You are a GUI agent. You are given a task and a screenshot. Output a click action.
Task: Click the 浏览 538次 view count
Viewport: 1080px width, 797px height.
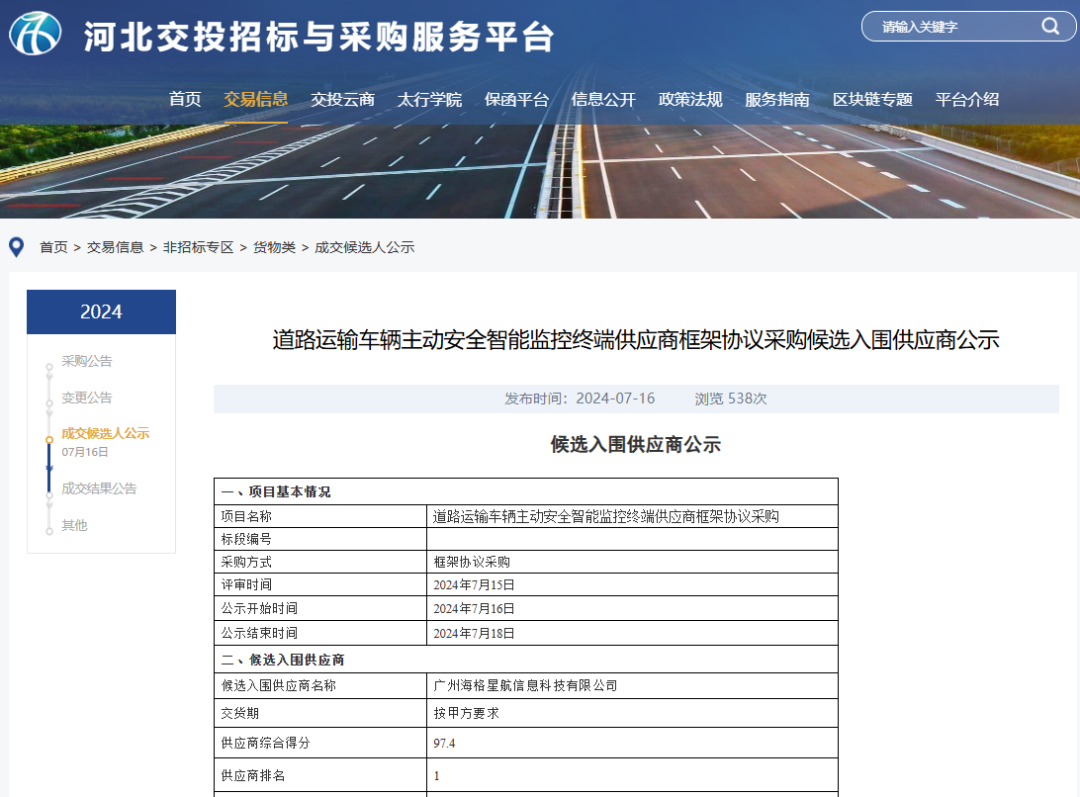click(x=731, y=399)
